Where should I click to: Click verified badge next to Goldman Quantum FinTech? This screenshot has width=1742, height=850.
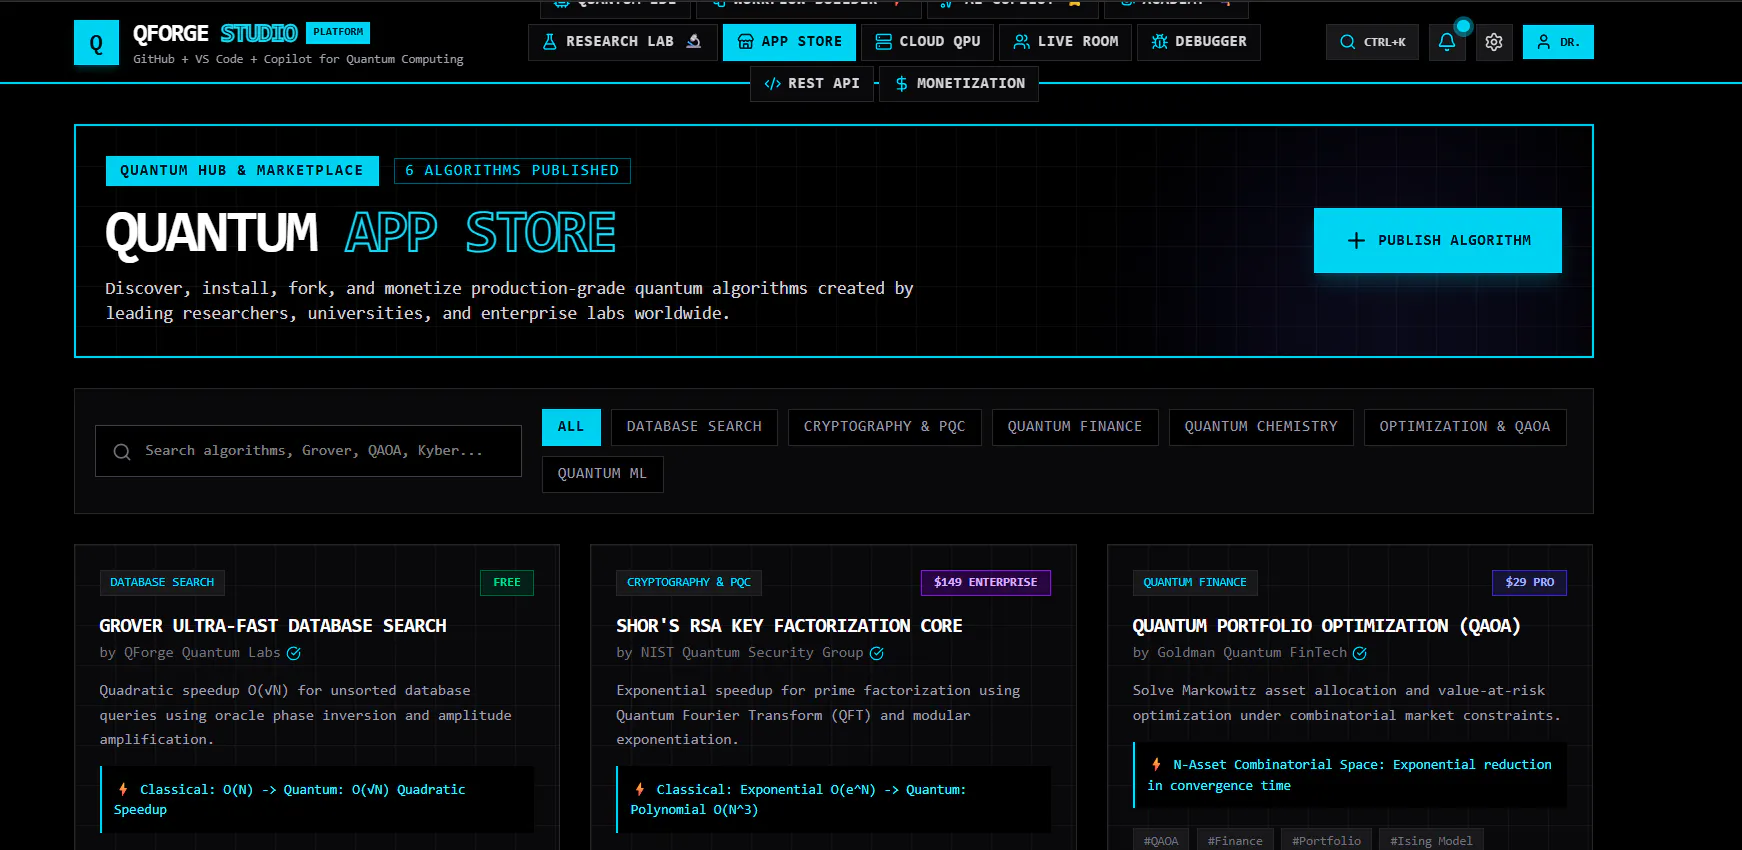1360,654
